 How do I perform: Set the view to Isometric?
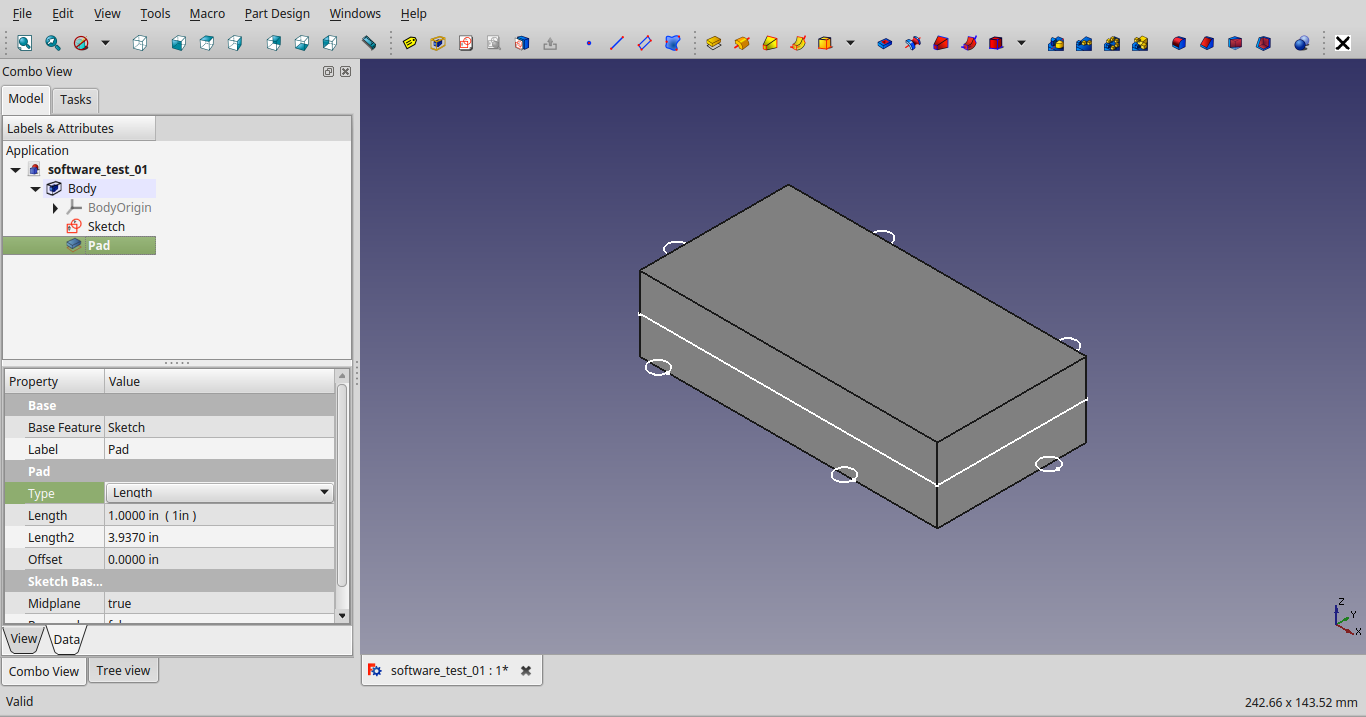click(x=140, y=43)
